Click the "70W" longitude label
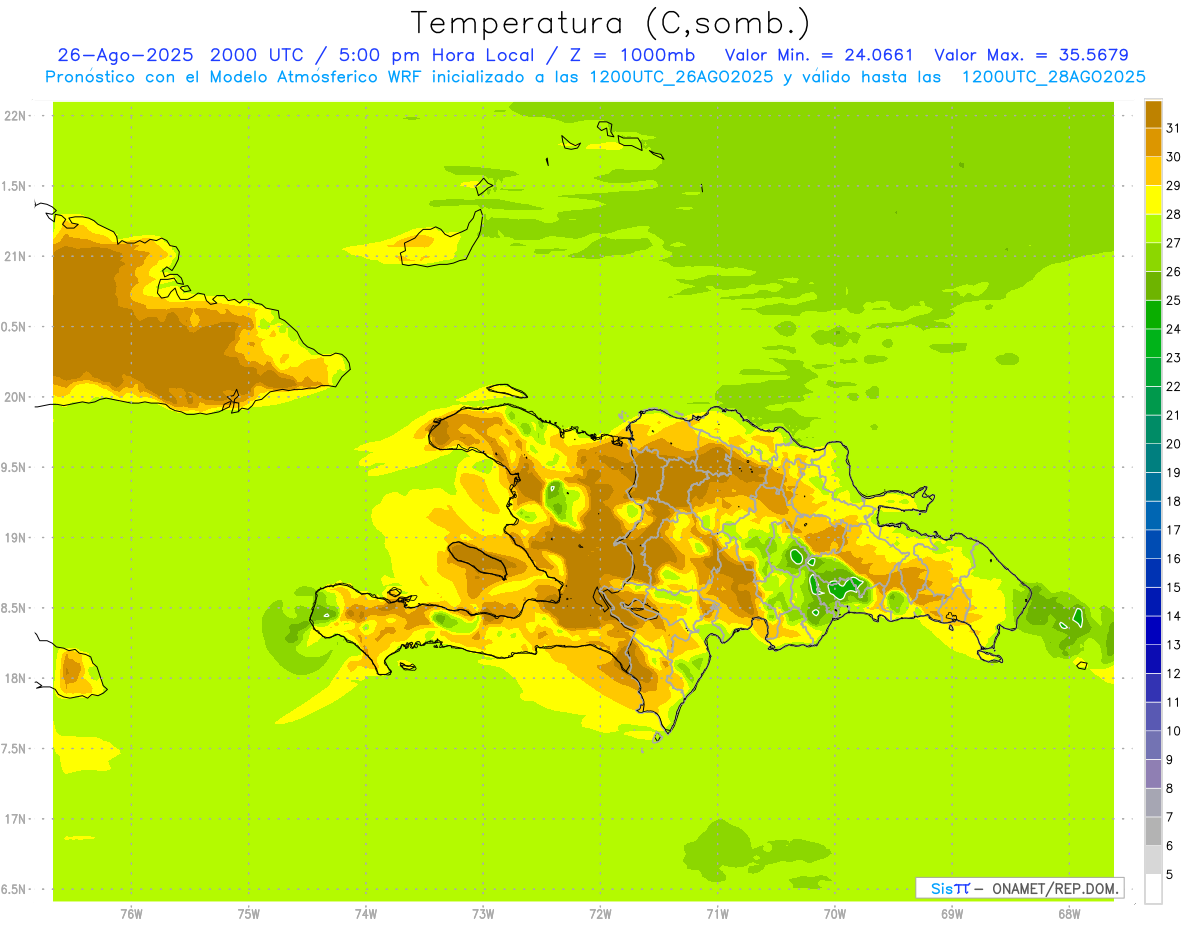 tap(834, 913)
